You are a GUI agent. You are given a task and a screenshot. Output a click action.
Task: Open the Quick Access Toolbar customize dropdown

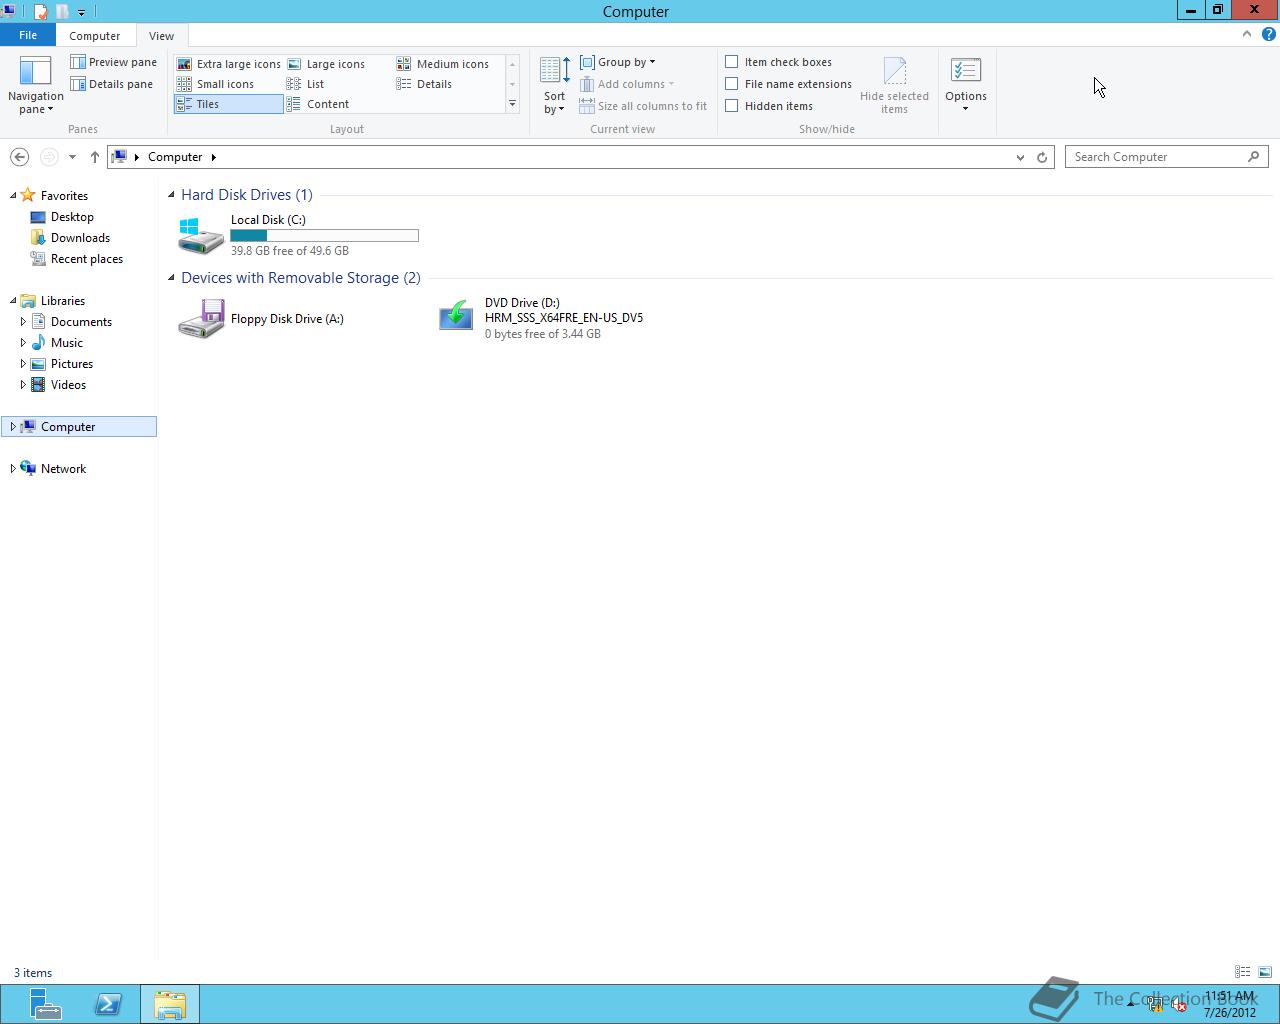tap(81, 12)
